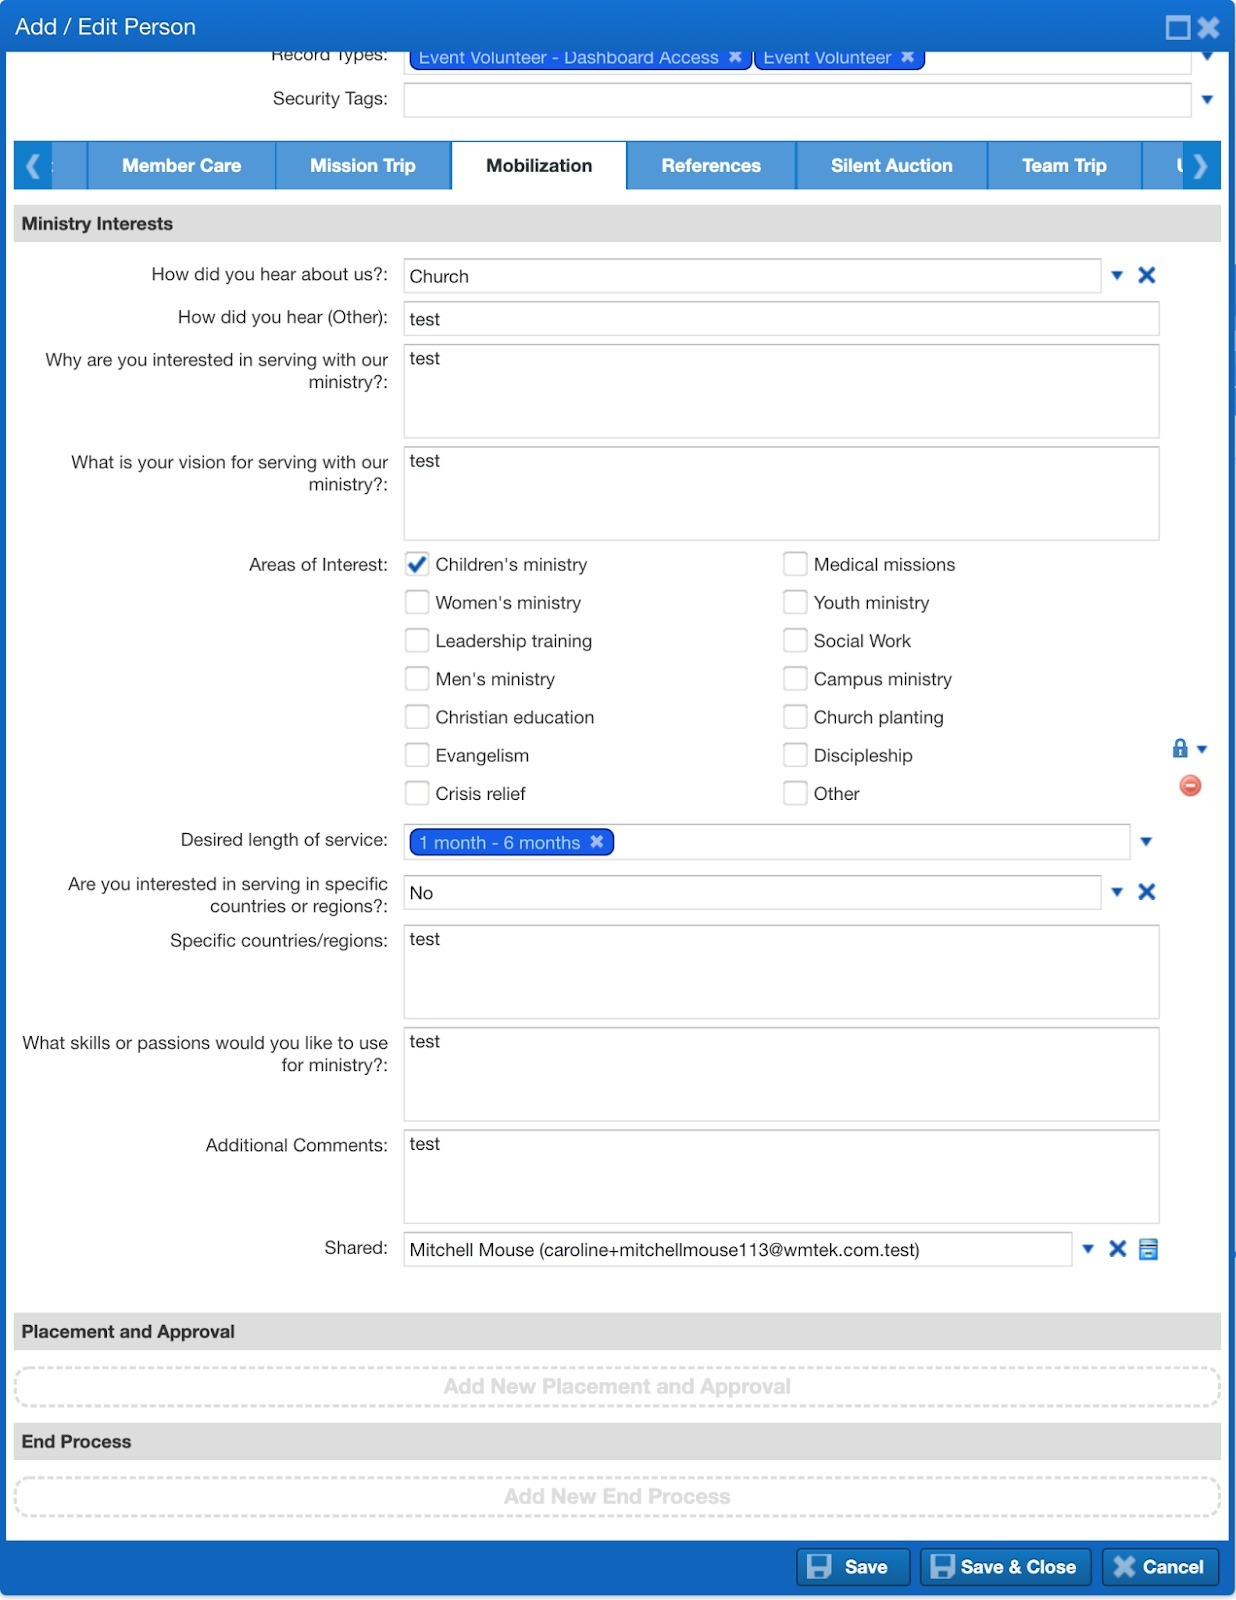Focus the vision for serving text area

click(781, 494)
